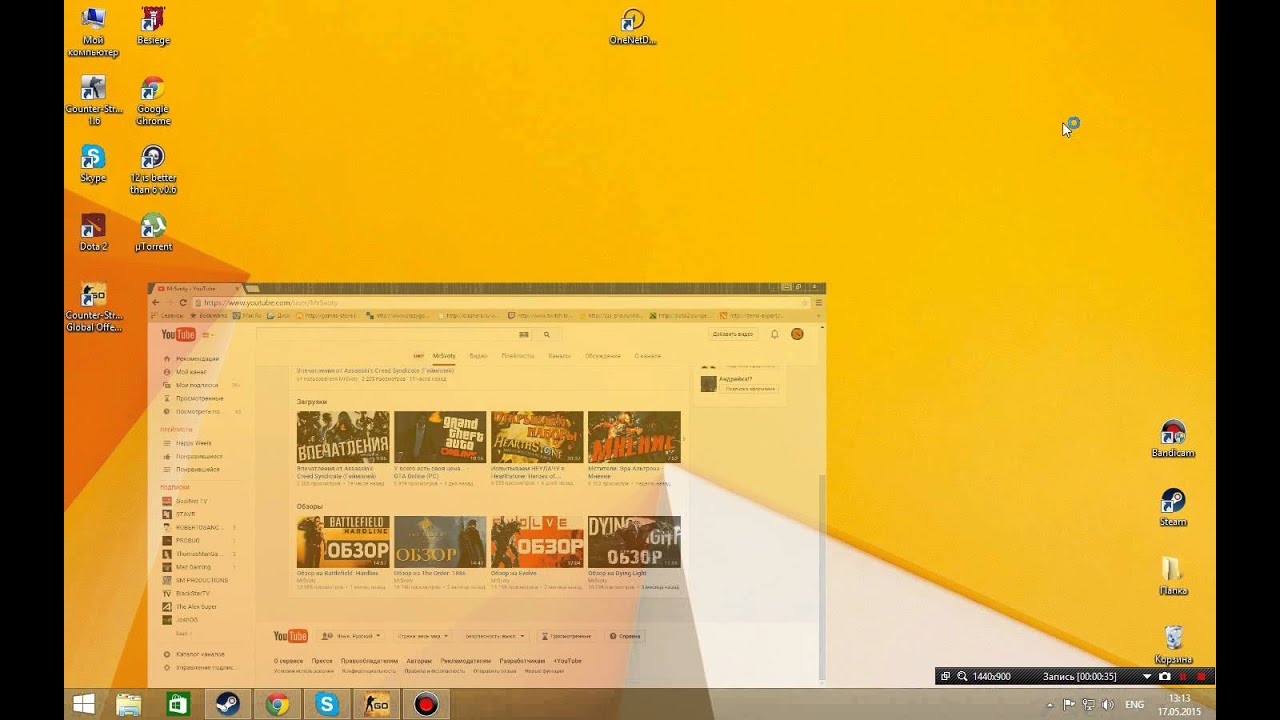Open the Мой компьютер desktop icon
1280x720 pixels.
click(x=93, y=31)
